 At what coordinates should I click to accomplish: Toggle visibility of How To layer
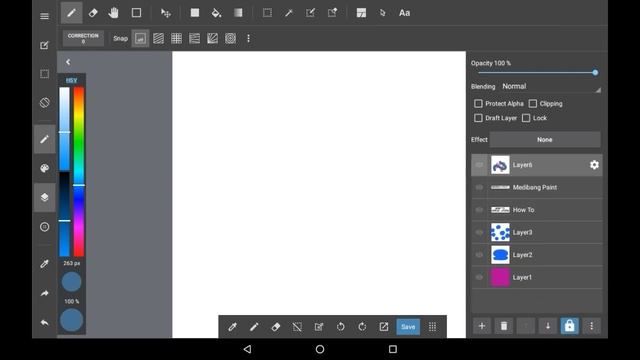479,210
